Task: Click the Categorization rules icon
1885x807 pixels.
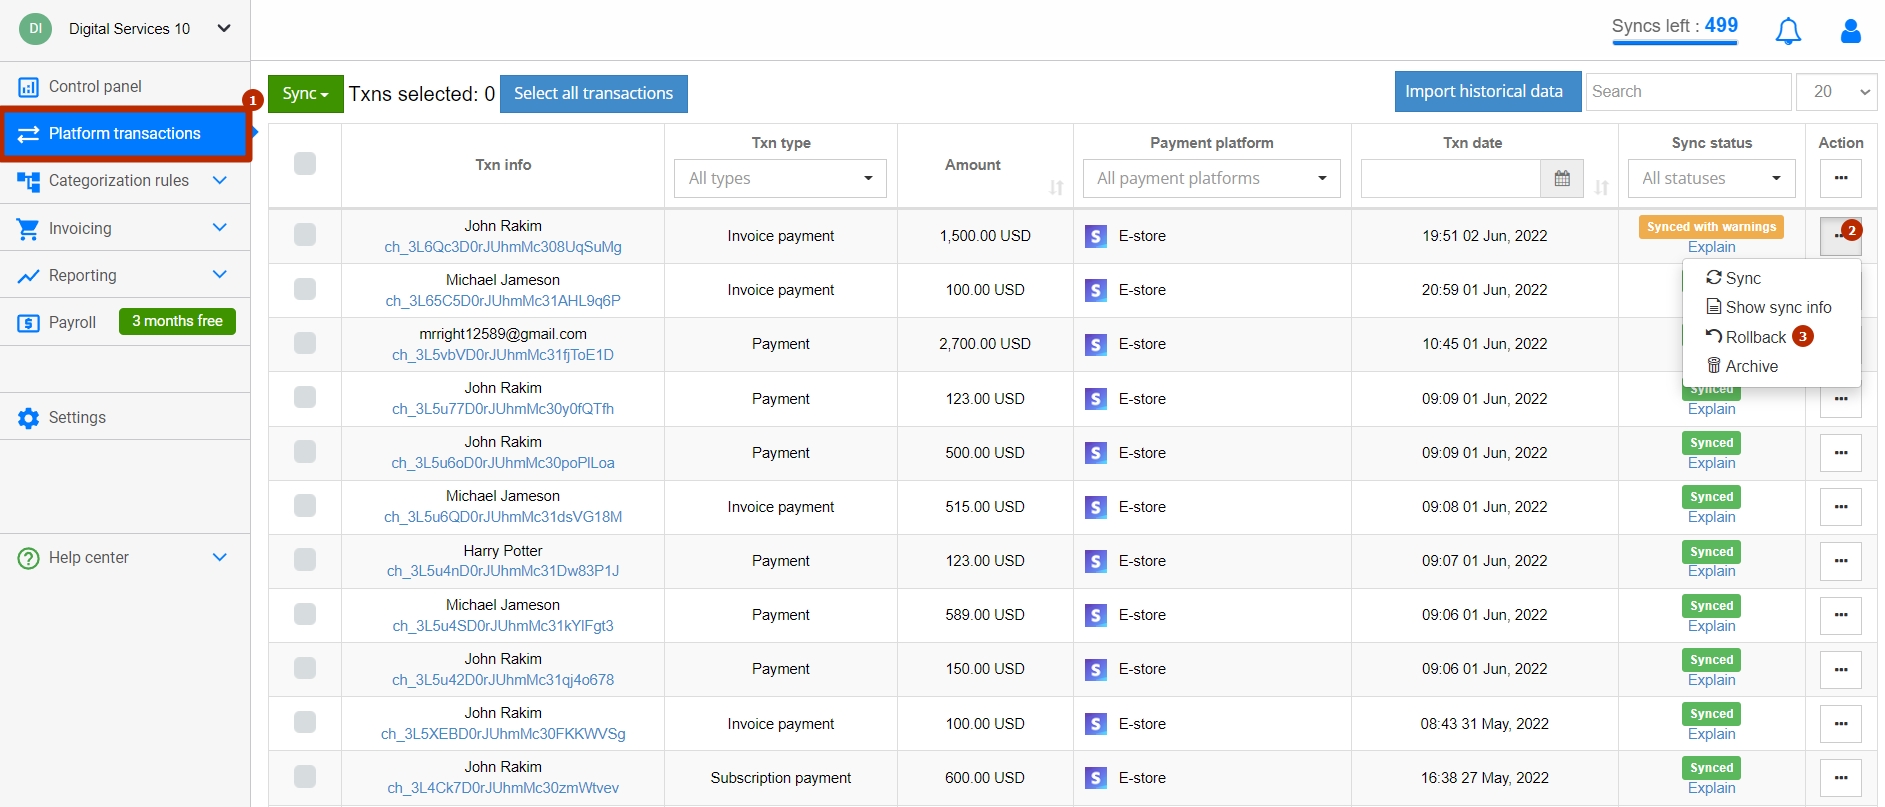Action: coord(29,181)
